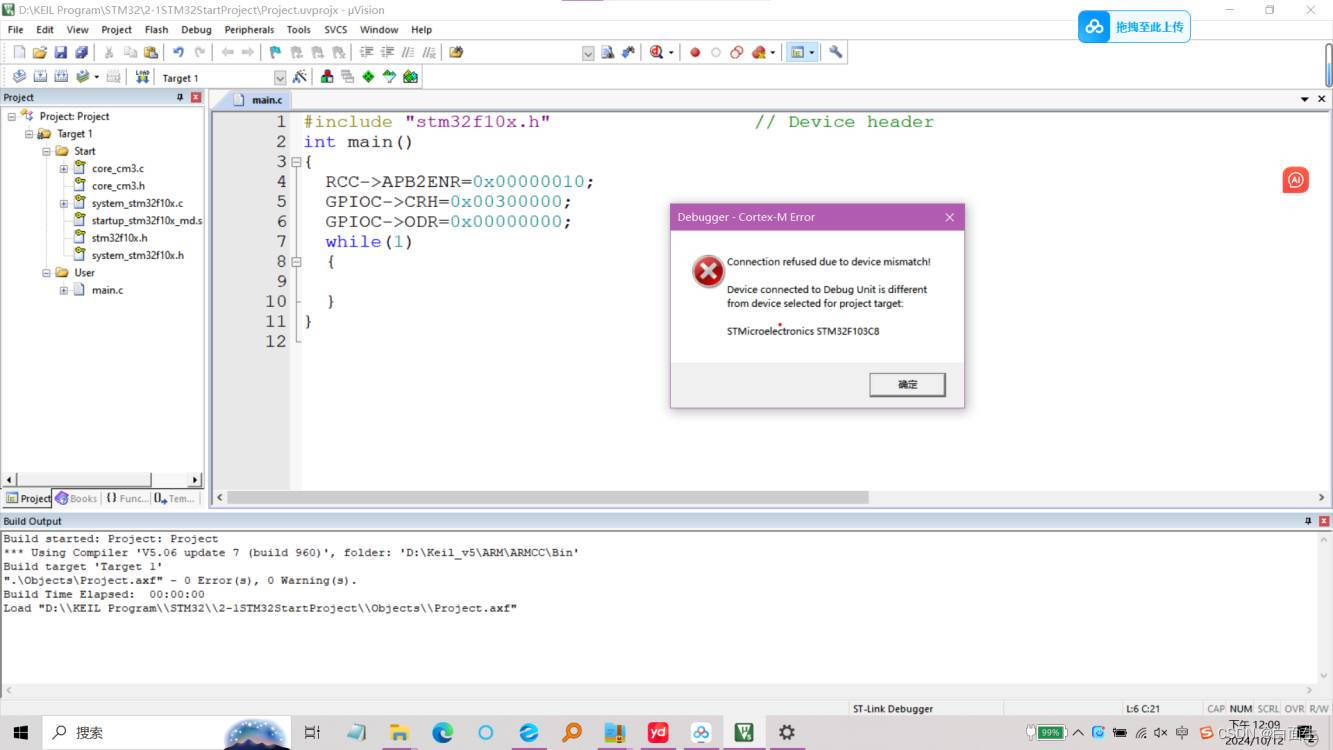Click the Open file folder icon
The image size is (1333, 750).
click(40, 52)
